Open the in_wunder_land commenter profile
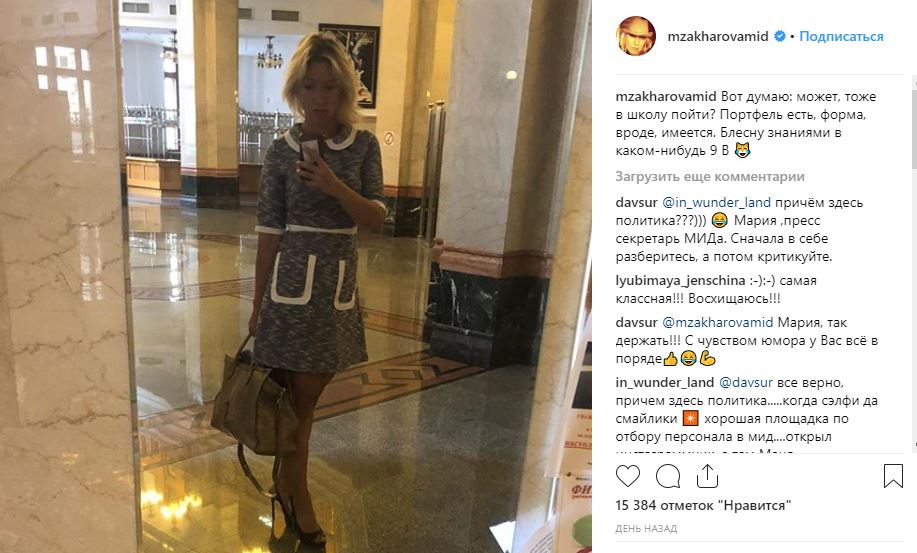Image resolution: width=917 pixels, height=553 pixels. (665, 382)
